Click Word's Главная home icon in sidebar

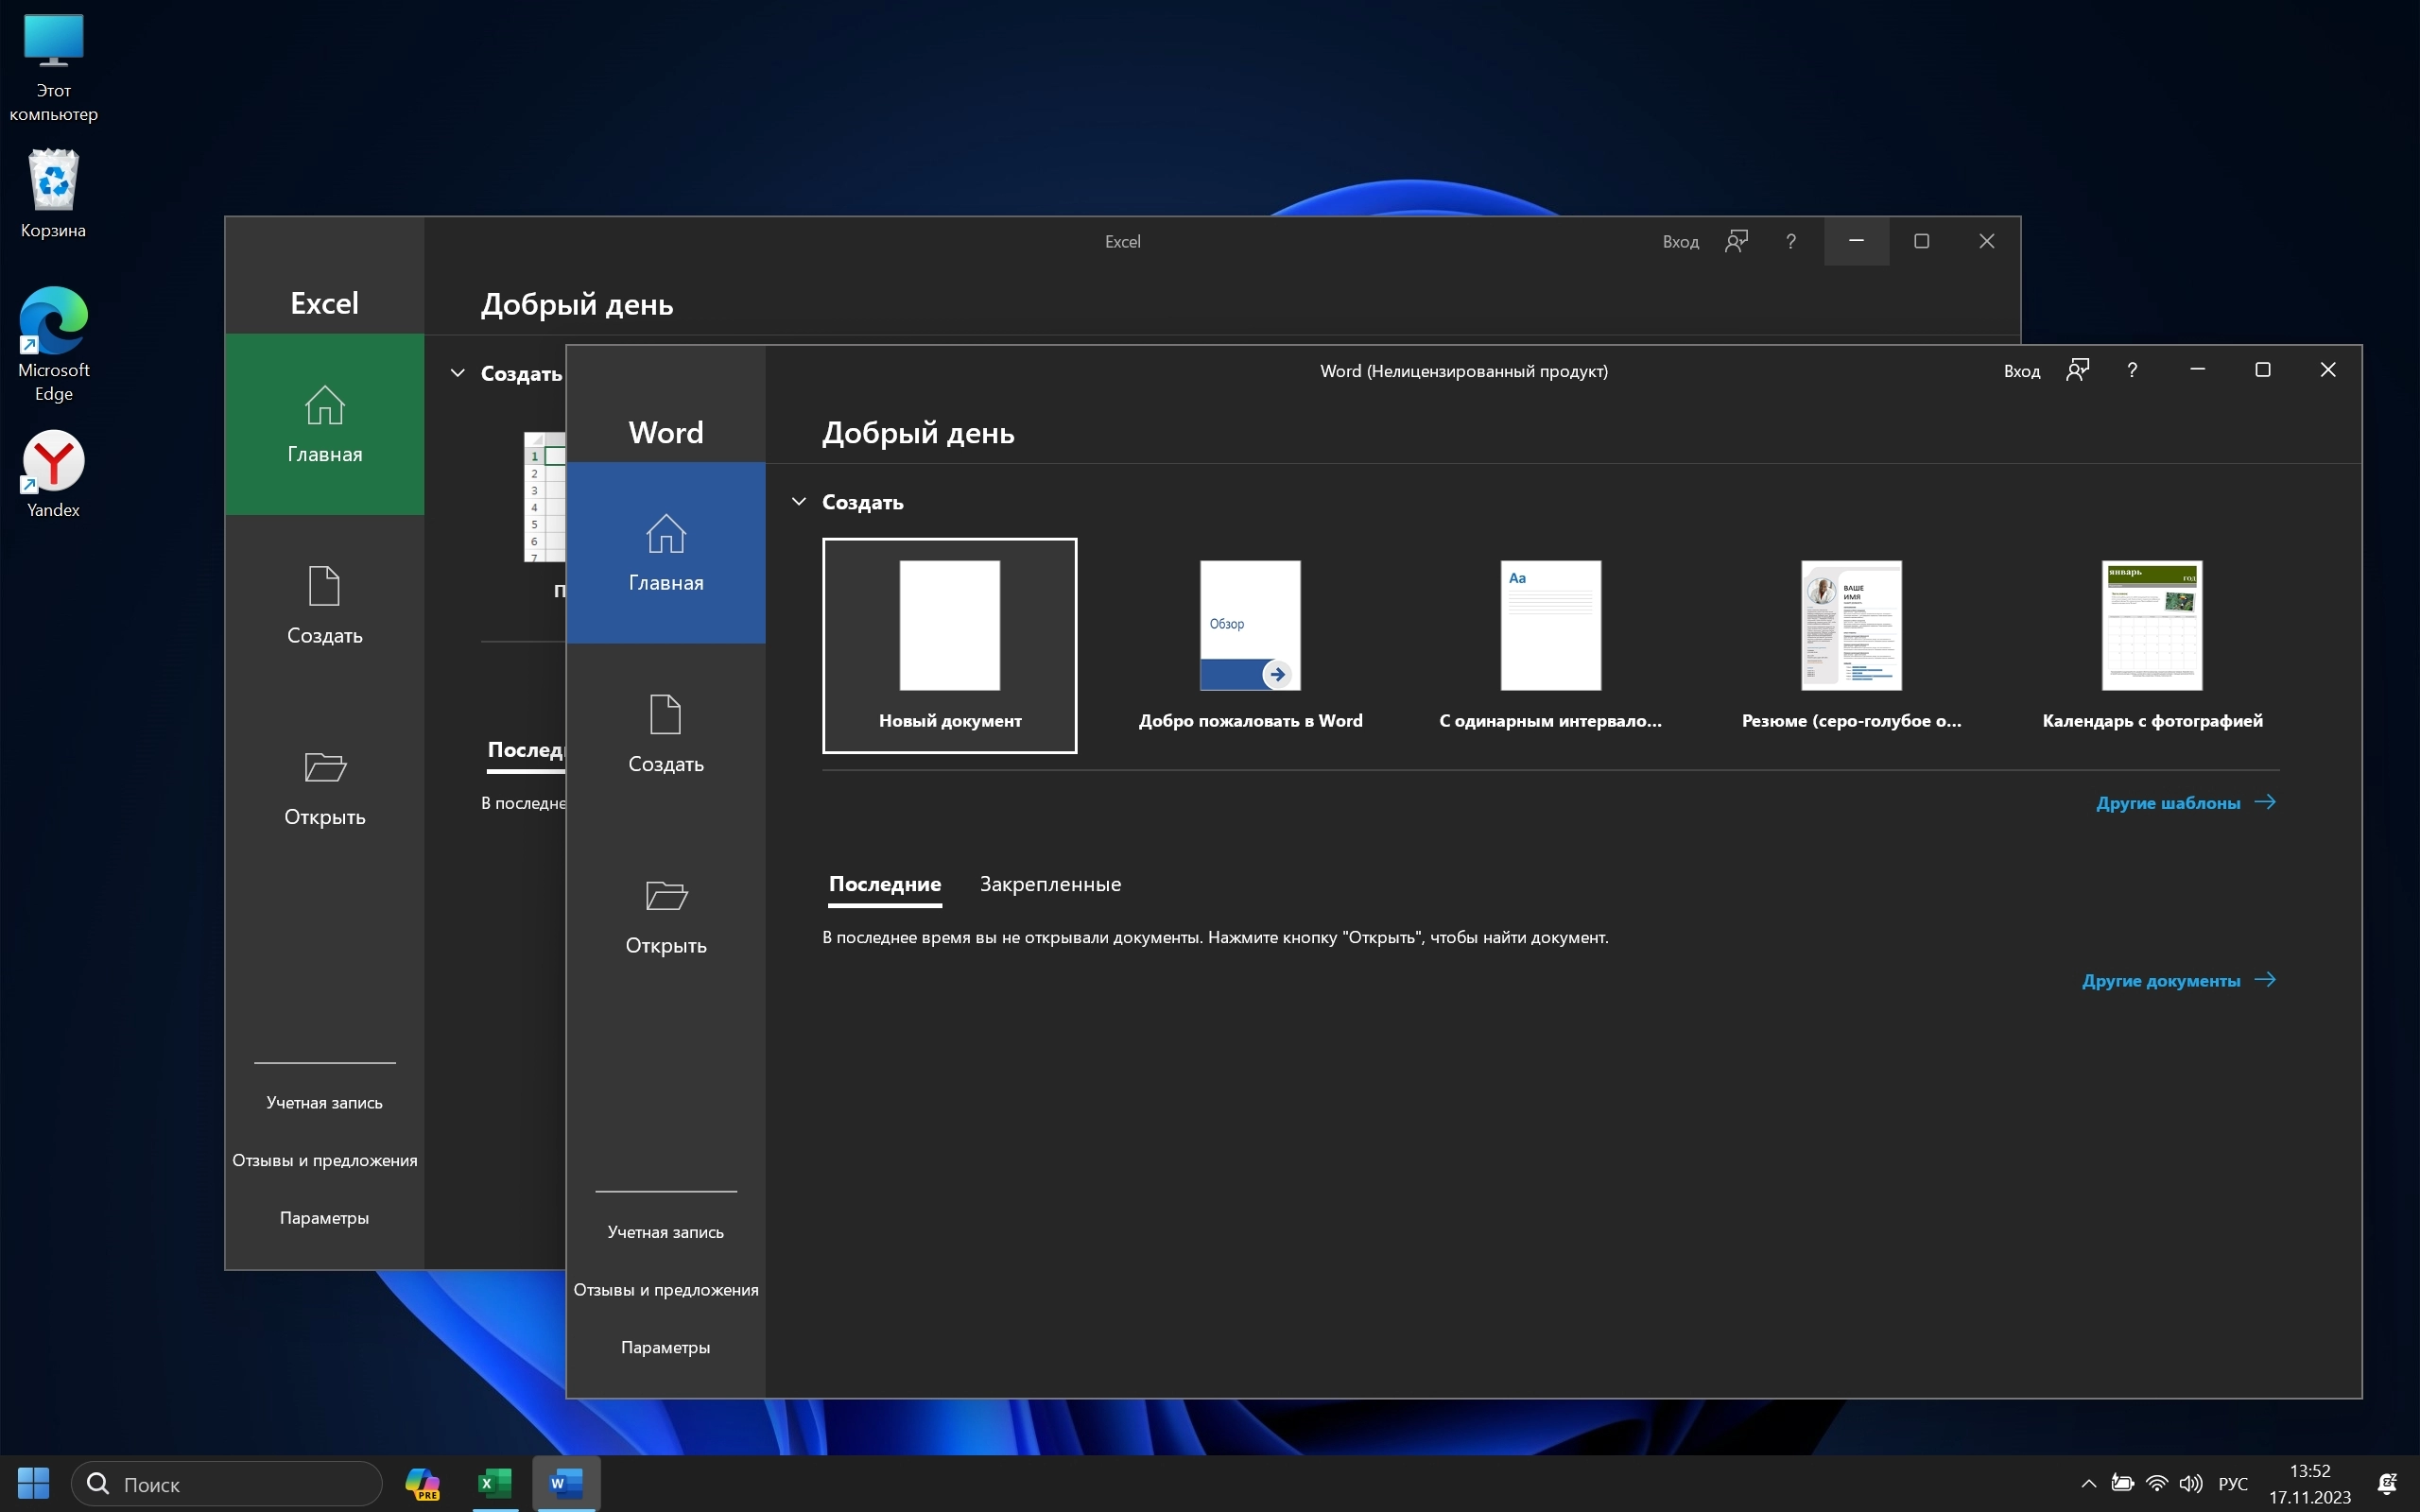click(665, 534)
